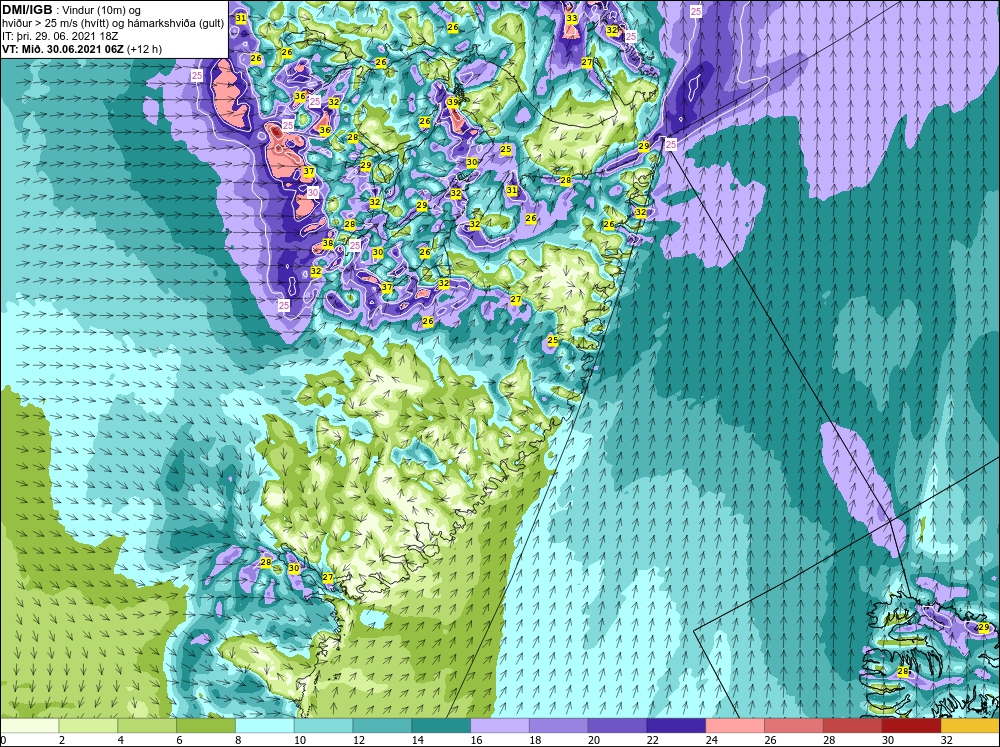The image size is (1000, 747).
Task: Click the yellow max gust label 38
Action: tap(328, 243)
